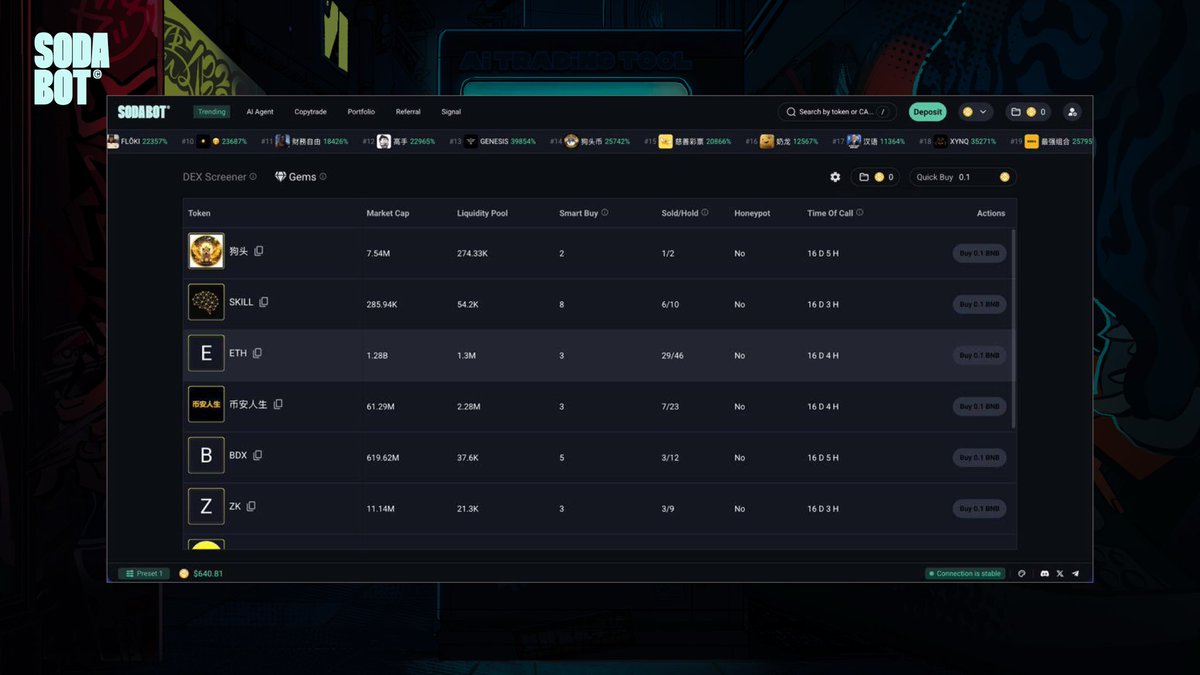This screenshot has width=1200, height=675.
Task: Buy 0.1 BNB of BDX
Action: (x=979, y=457)
